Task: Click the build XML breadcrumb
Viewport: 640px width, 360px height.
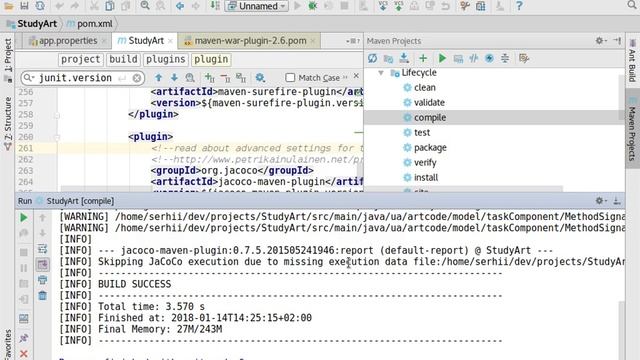Action: coord(123,59)
